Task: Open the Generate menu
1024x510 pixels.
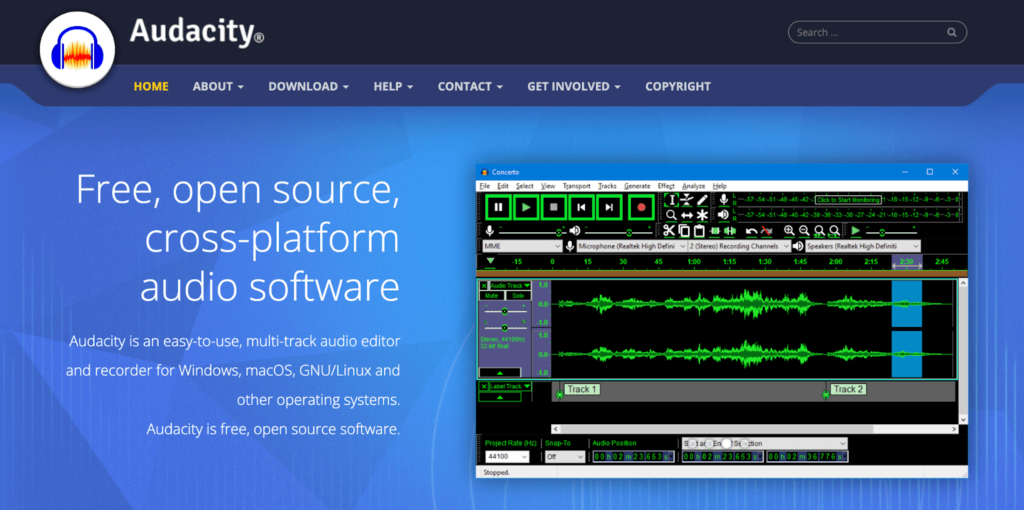Action: coord(637,186)
